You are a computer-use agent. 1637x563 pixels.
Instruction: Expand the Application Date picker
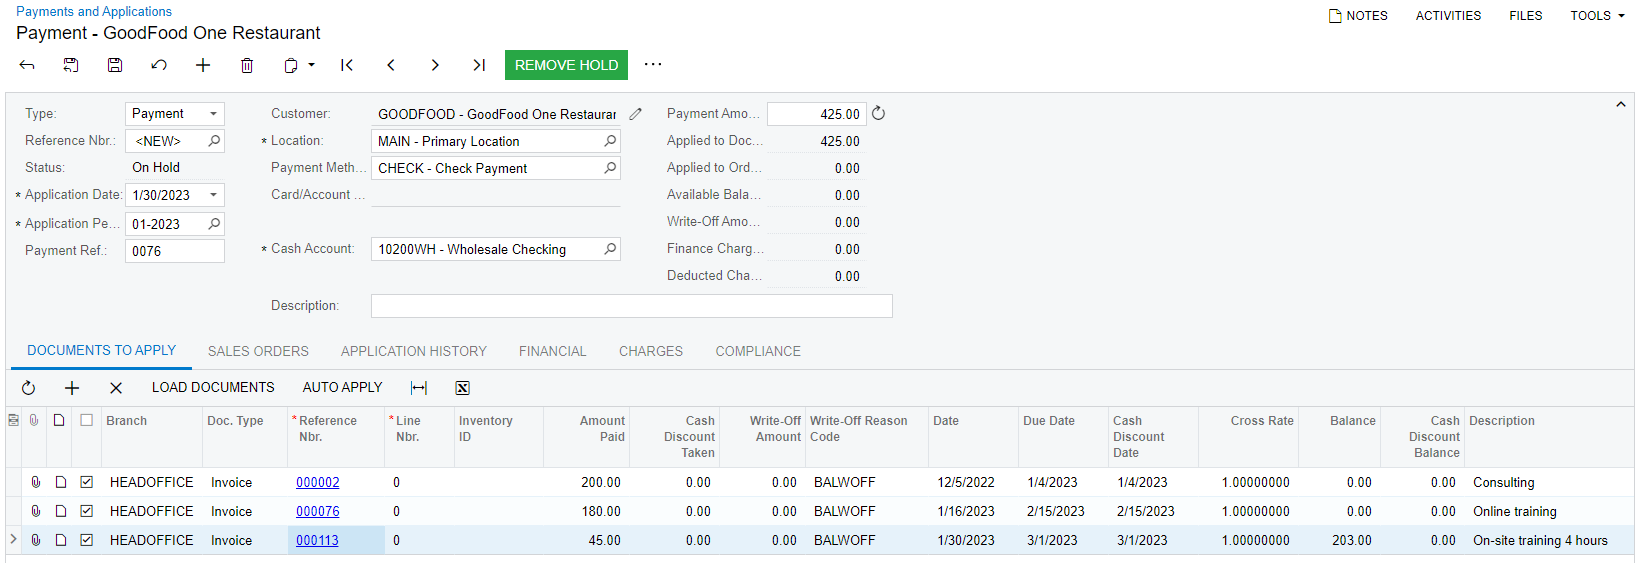[213, 195]
